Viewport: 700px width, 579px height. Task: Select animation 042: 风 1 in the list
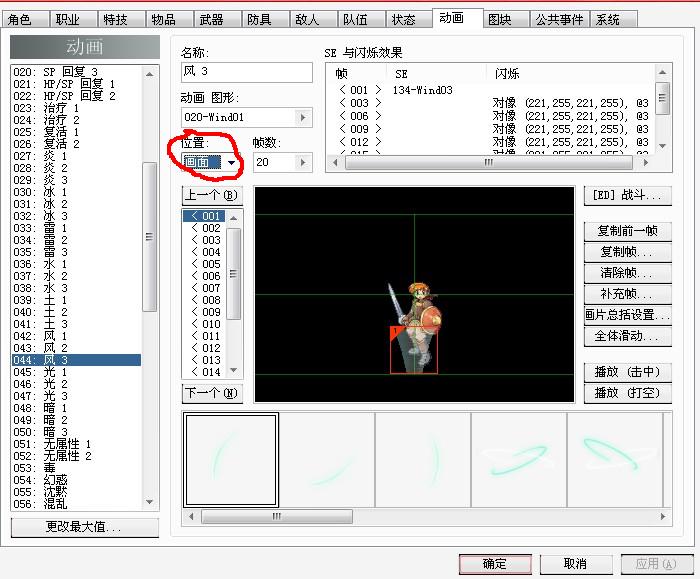[x=76, y=336]
